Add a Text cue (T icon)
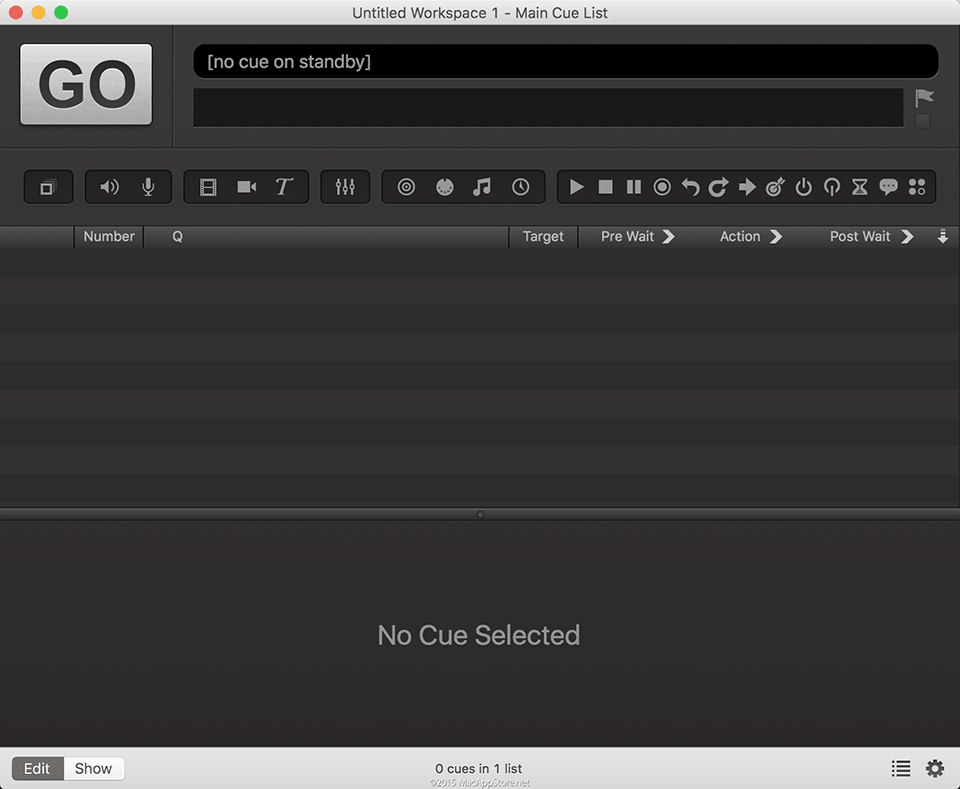The height and width of the screenshot is (789, 960). (x=284, y=187)
